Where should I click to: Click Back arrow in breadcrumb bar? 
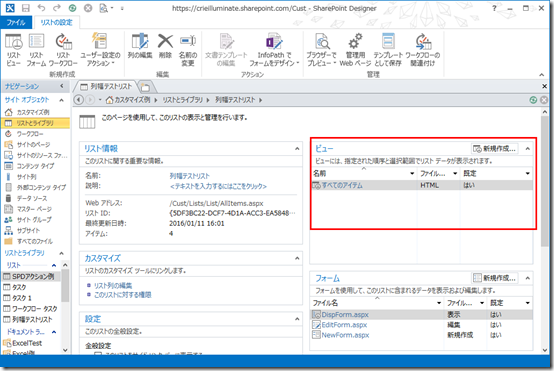(79, 100)
